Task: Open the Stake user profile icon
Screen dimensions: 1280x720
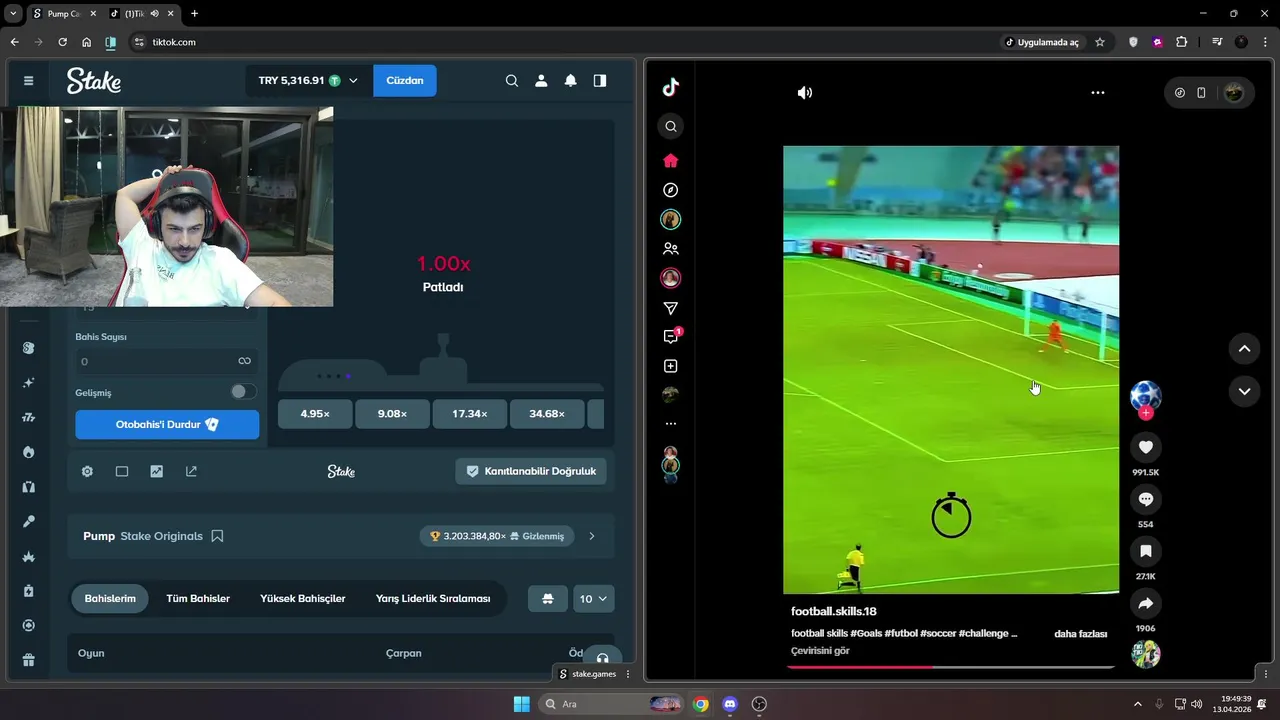Action: [x=541, y=80]
